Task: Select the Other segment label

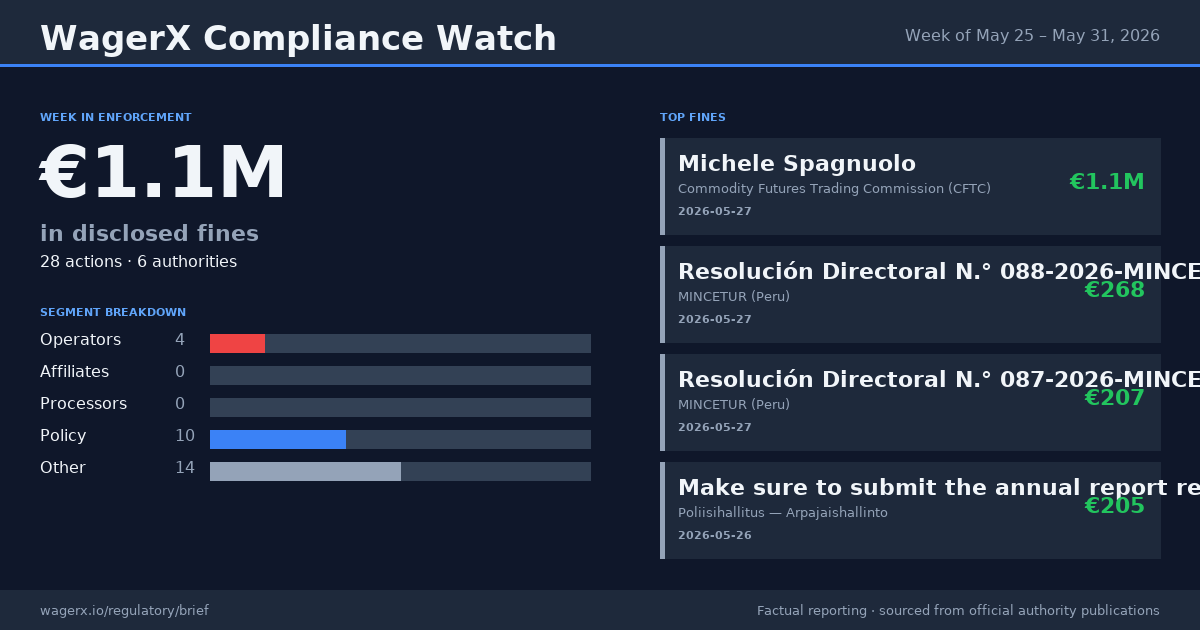Action: [x=63, y=468]
